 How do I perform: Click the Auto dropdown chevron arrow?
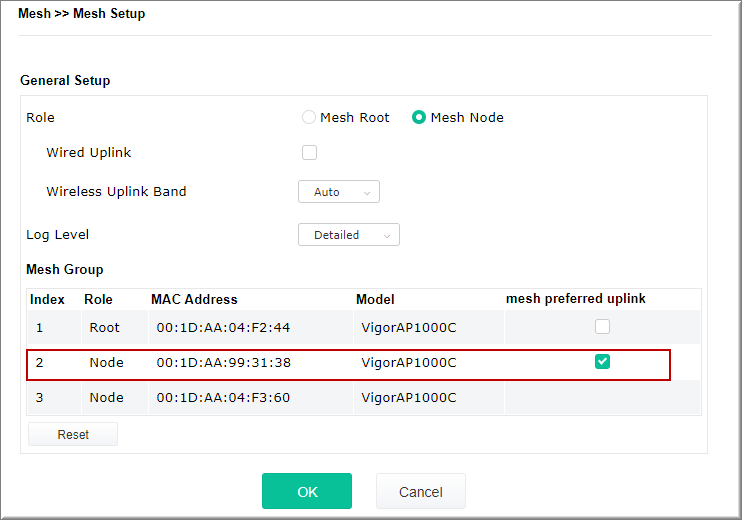pyautogui.click(x=367, y=192)
